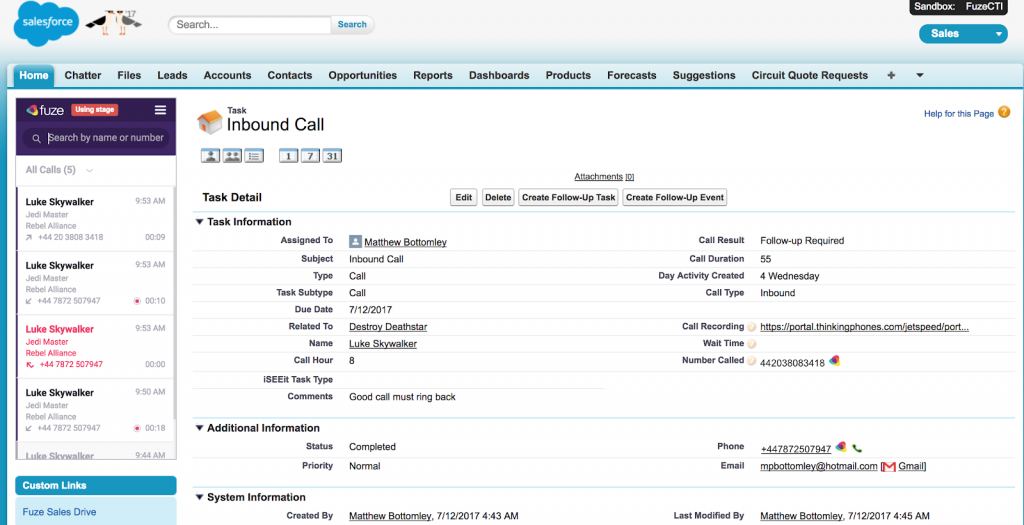
Task: Go to the Opportunities tab
Action: [x=362, y=75]
